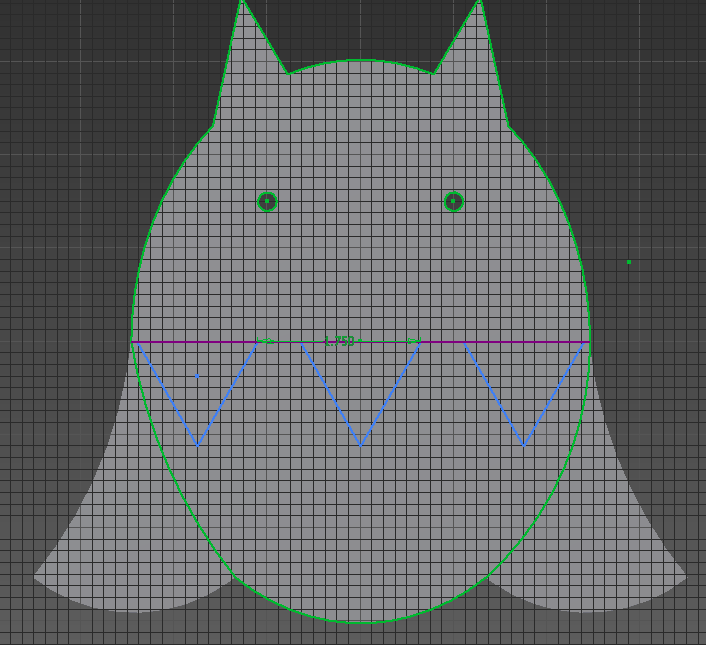Screen dimensions: 706x645
Task: Select the left small eye circle
Action: point(267,202)
